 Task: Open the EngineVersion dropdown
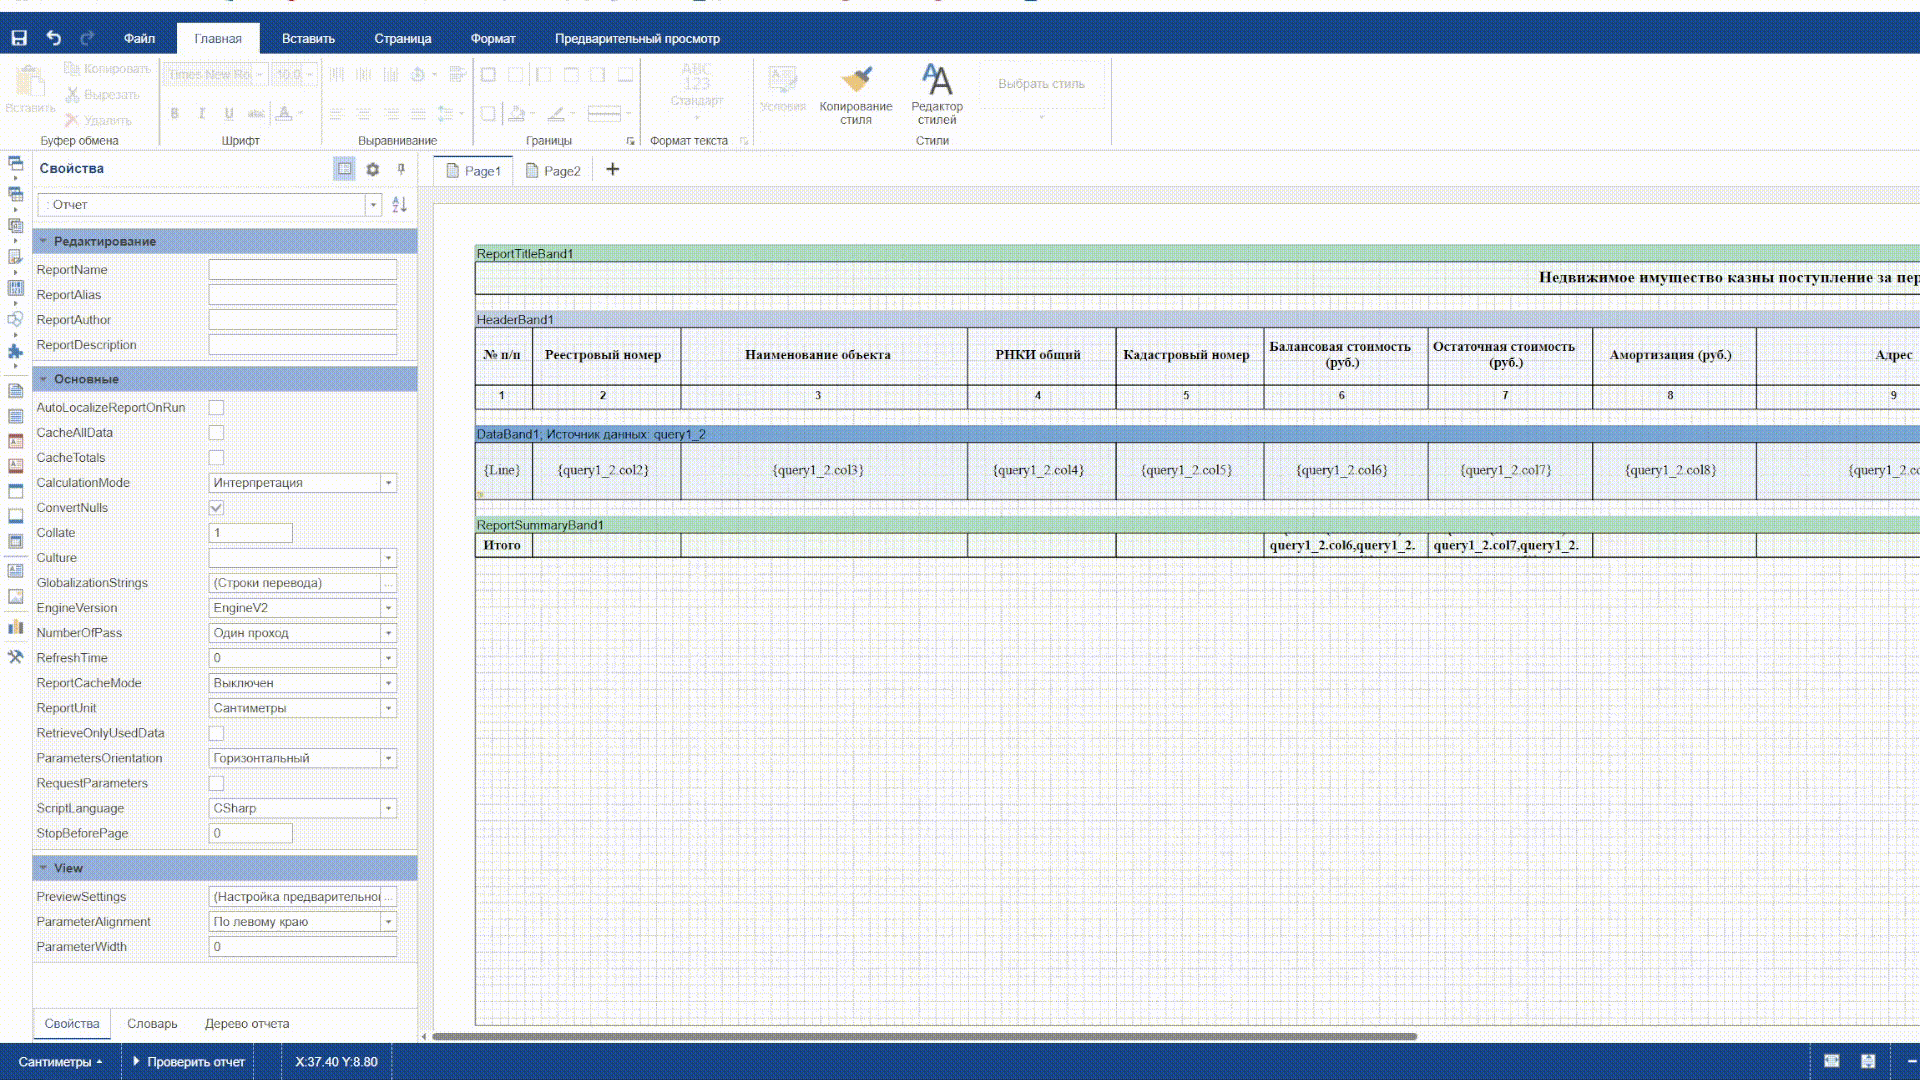tap(388, 608)
